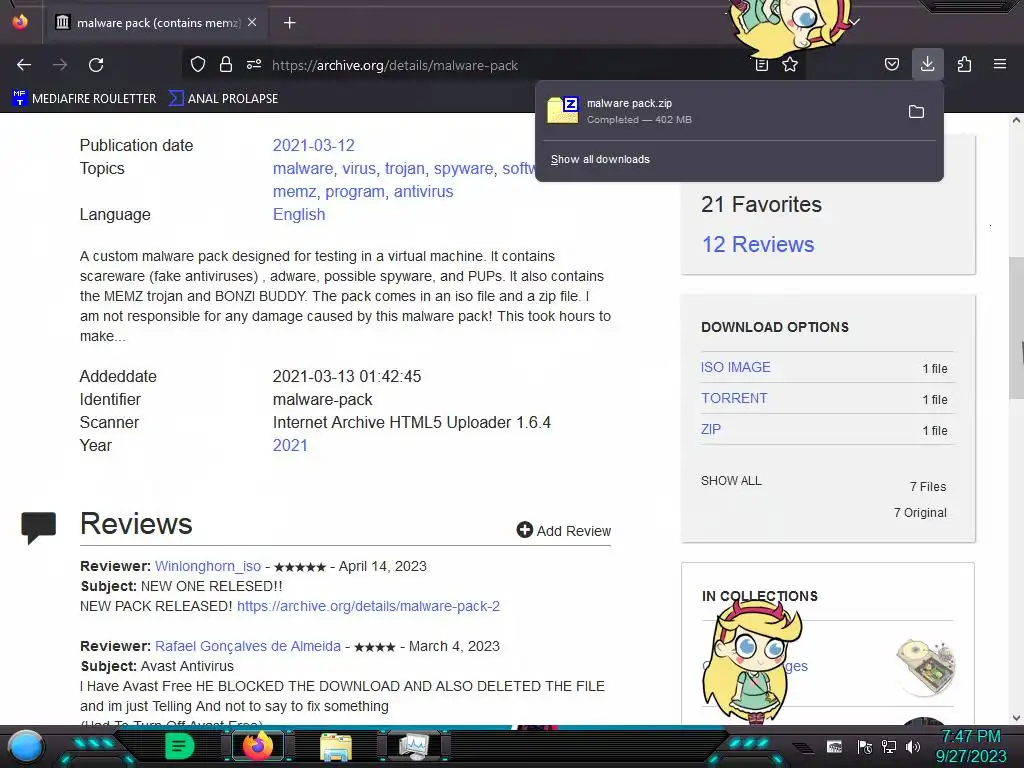Open site permissions icon in address bar

[254, 64]
